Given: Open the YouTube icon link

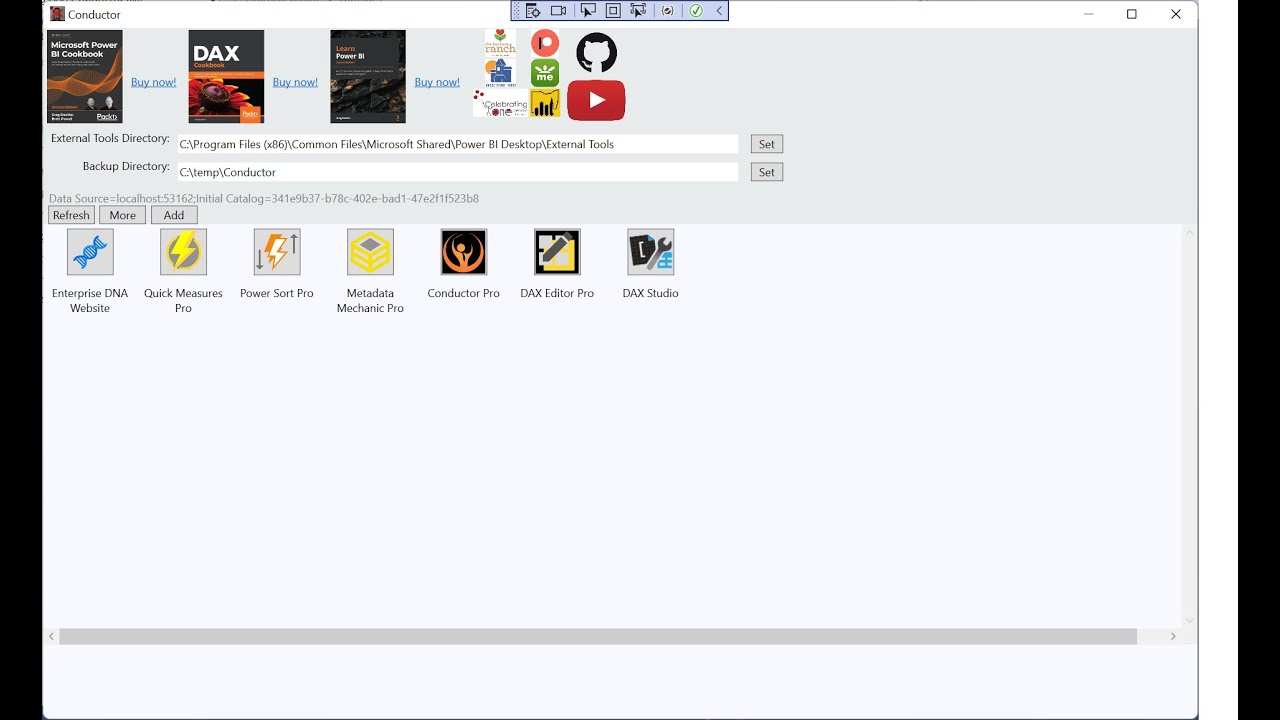Looking at the screenshot, I should (596, 100).
